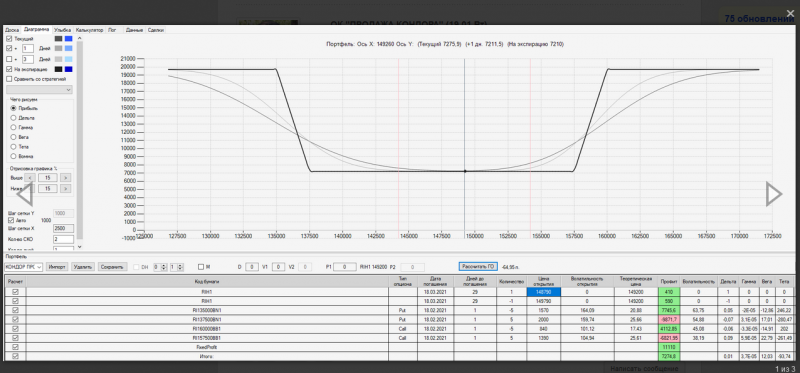
Task: Open the Калькулятор tab
Action: (x=90, y=30)
